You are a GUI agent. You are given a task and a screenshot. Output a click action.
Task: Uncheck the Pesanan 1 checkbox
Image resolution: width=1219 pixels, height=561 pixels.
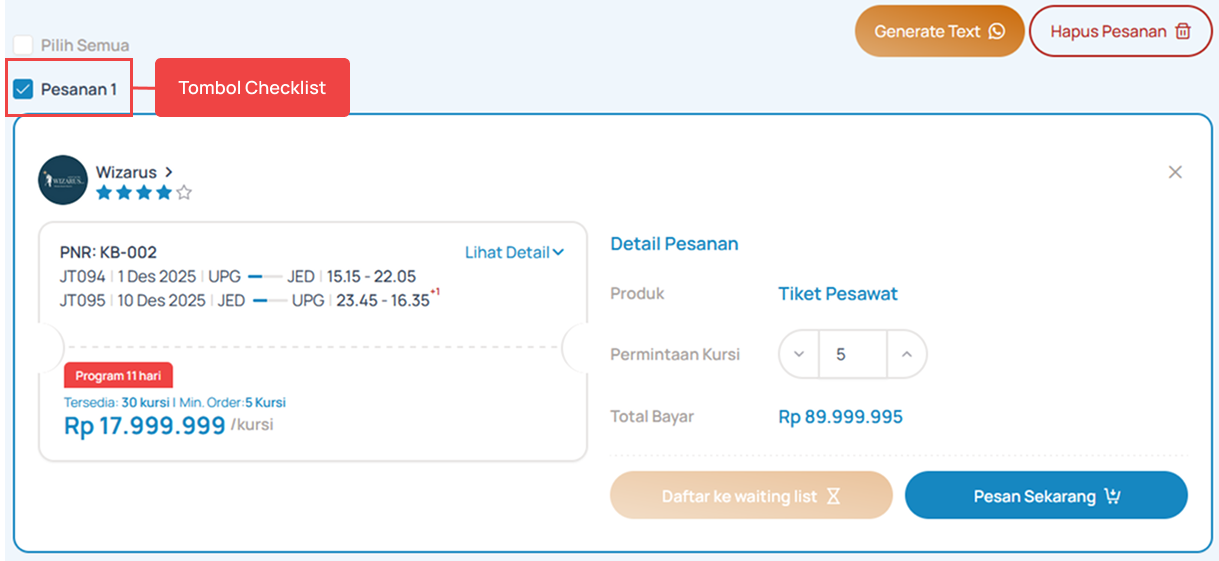point(23,89)
